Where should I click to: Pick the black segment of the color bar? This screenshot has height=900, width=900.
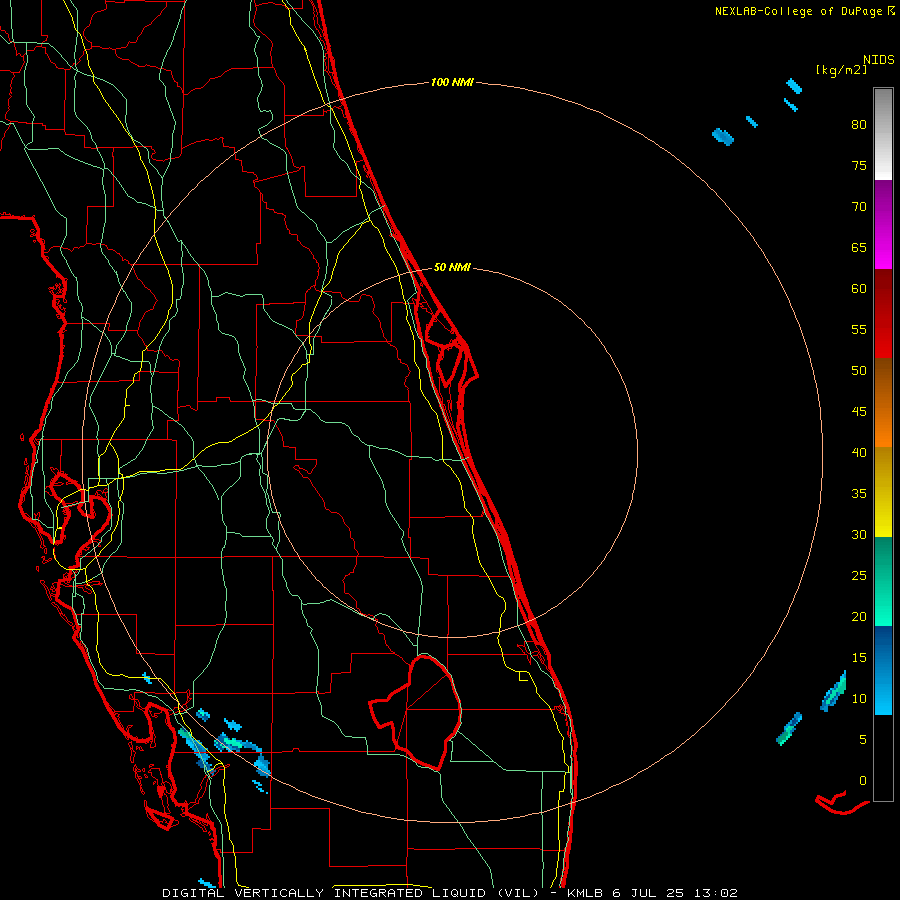[883, 757]
